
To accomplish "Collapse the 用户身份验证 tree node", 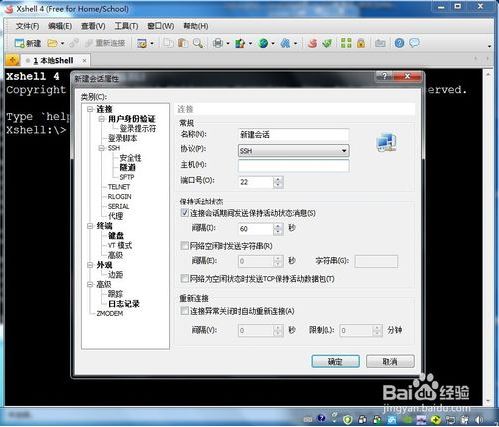I will [x=101, y=119].
